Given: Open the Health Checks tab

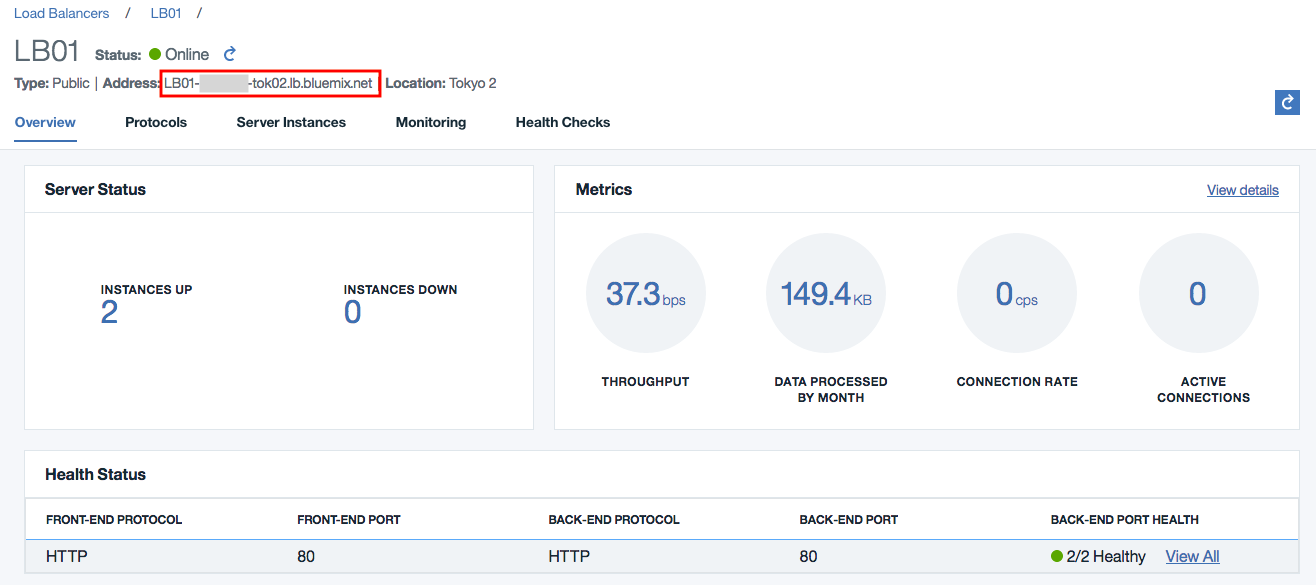Looking at the screenshot, I should pos(562,122).
